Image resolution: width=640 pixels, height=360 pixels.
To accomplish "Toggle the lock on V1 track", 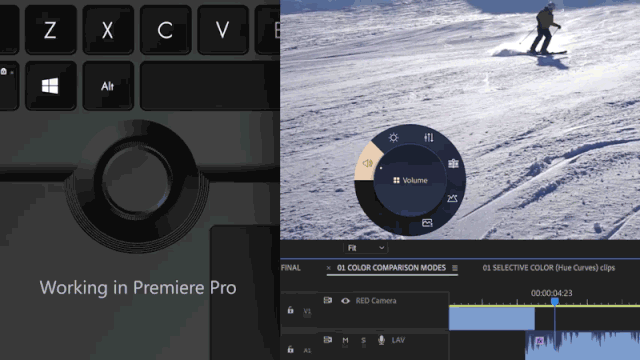I will 291,310.
